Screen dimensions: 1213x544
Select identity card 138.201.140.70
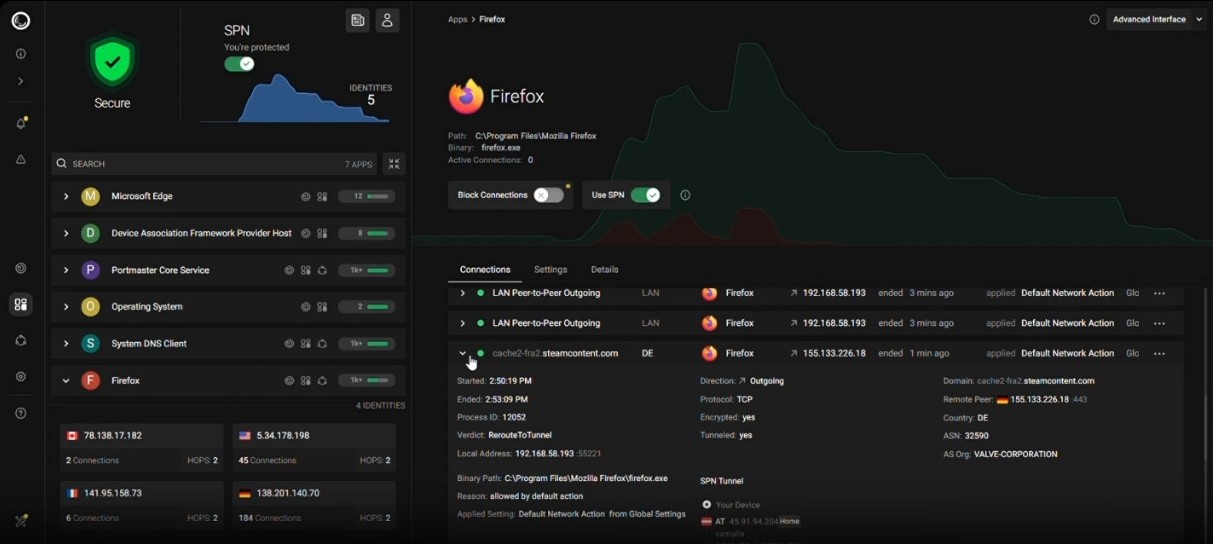click(314, 505)
